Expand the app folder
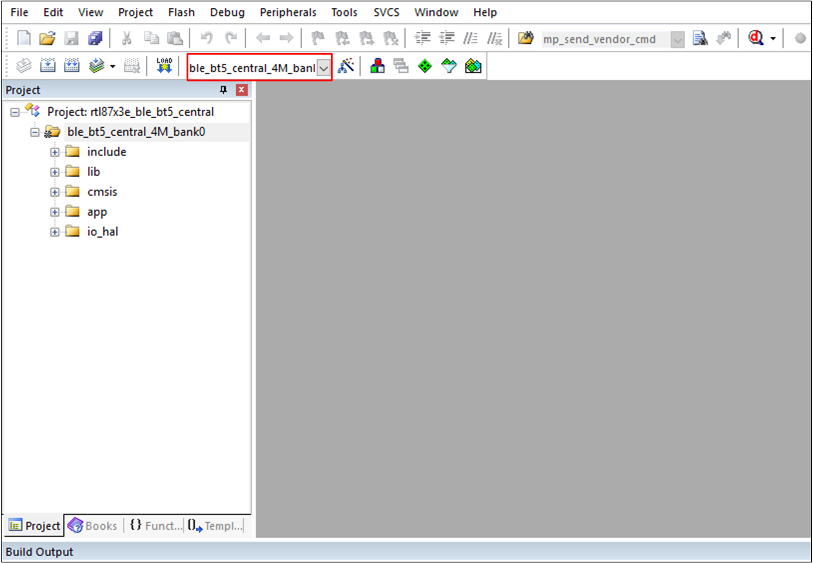Image resolution: width=813 pixels, height=563 pixels. click(x=54, y=212)
